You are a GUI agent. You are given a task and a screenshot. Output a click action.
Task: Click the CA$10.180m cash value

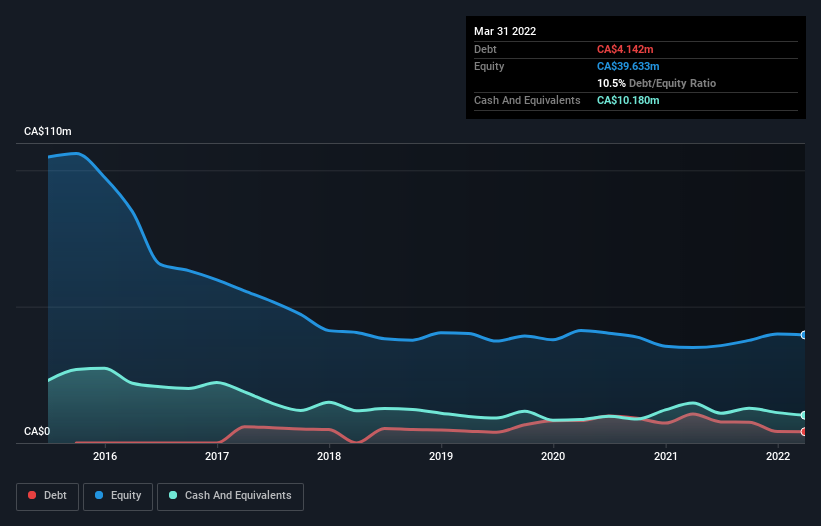point(628,100)
